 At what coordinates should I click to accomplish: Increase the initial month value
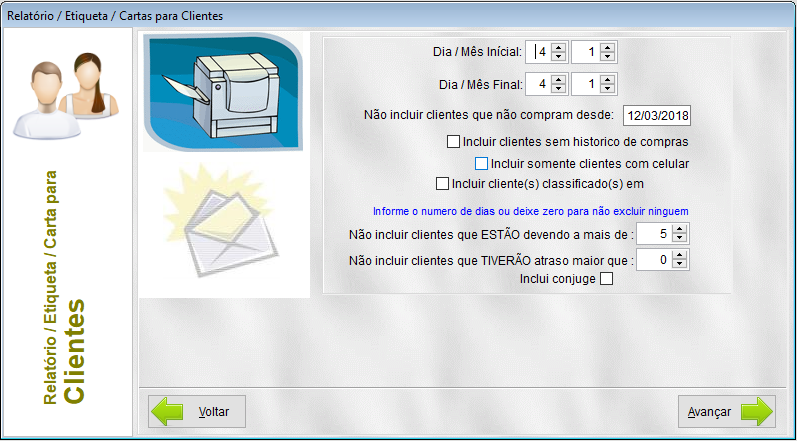tap(607, 47)
